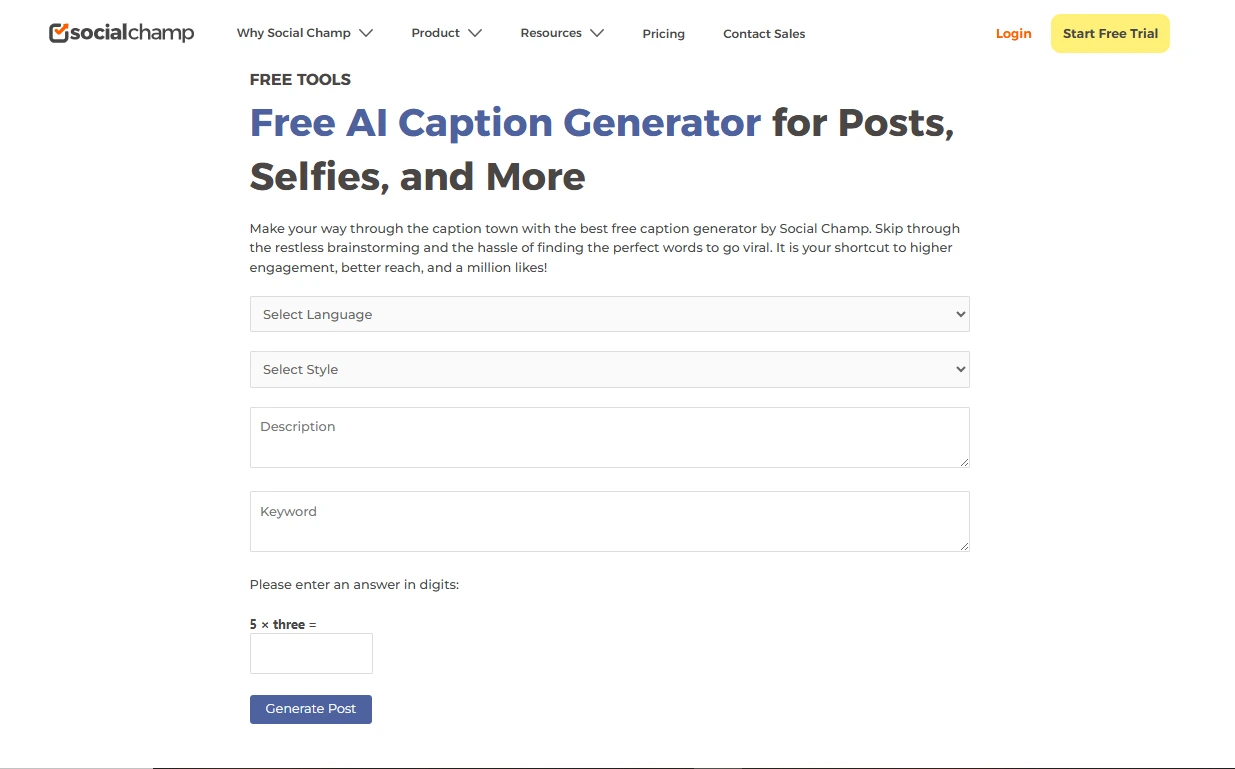Open the Product menu chevron
The image size is (1235, 769).
pyautogui.click(x=475, y=33)
